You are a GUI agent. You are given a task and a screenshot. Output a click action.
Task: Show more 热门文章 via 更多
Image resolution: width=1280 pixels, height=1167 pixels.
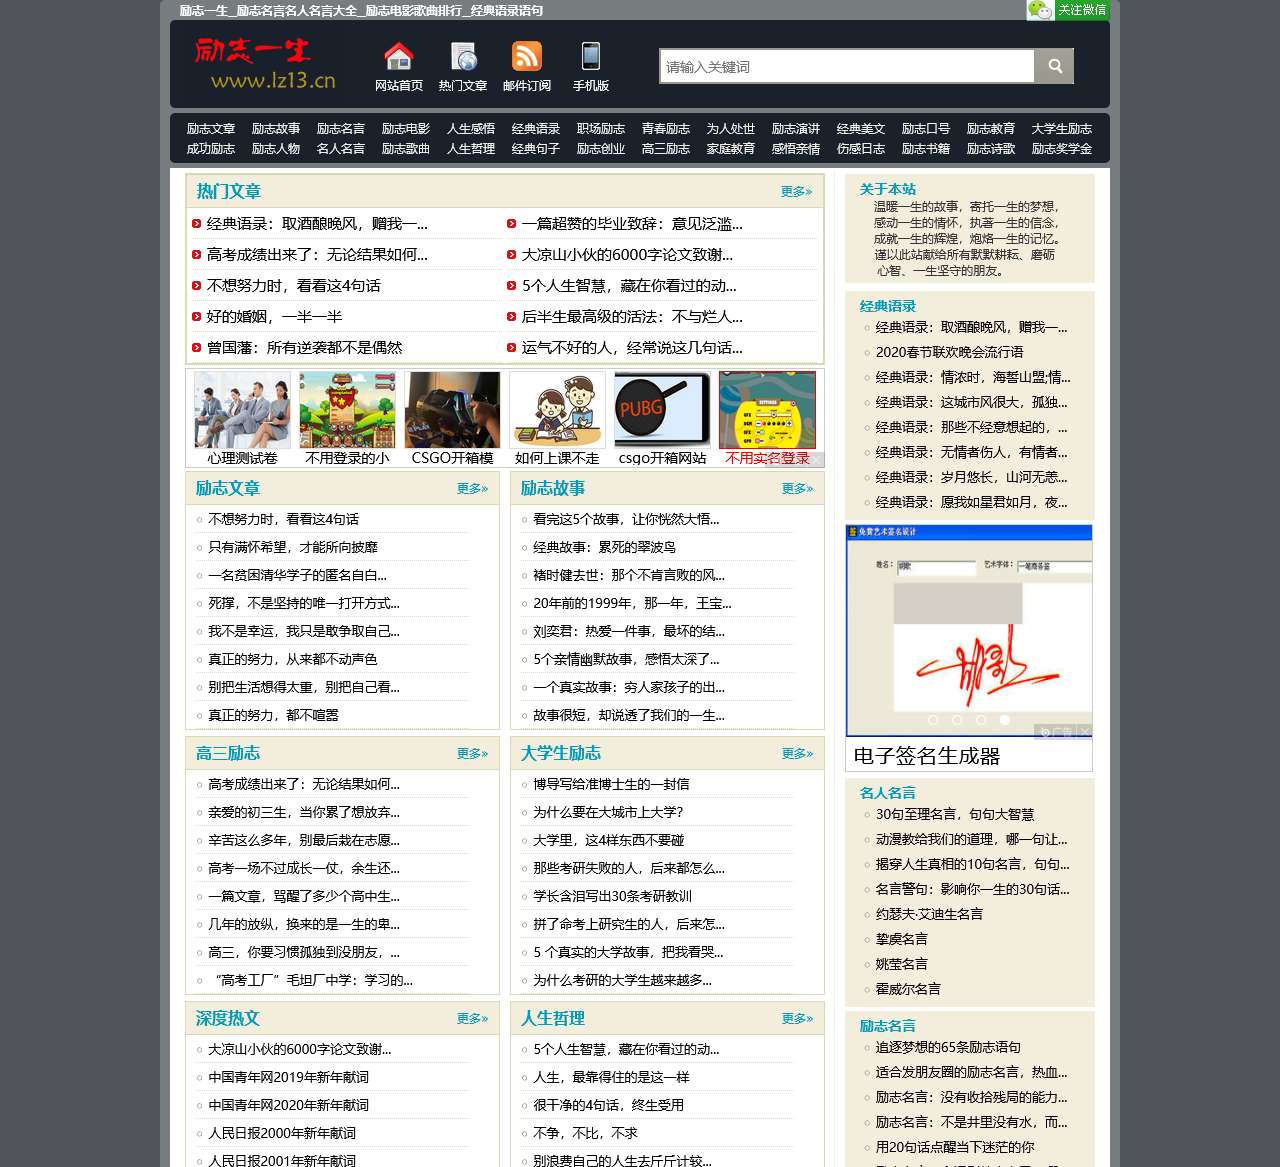797,192
